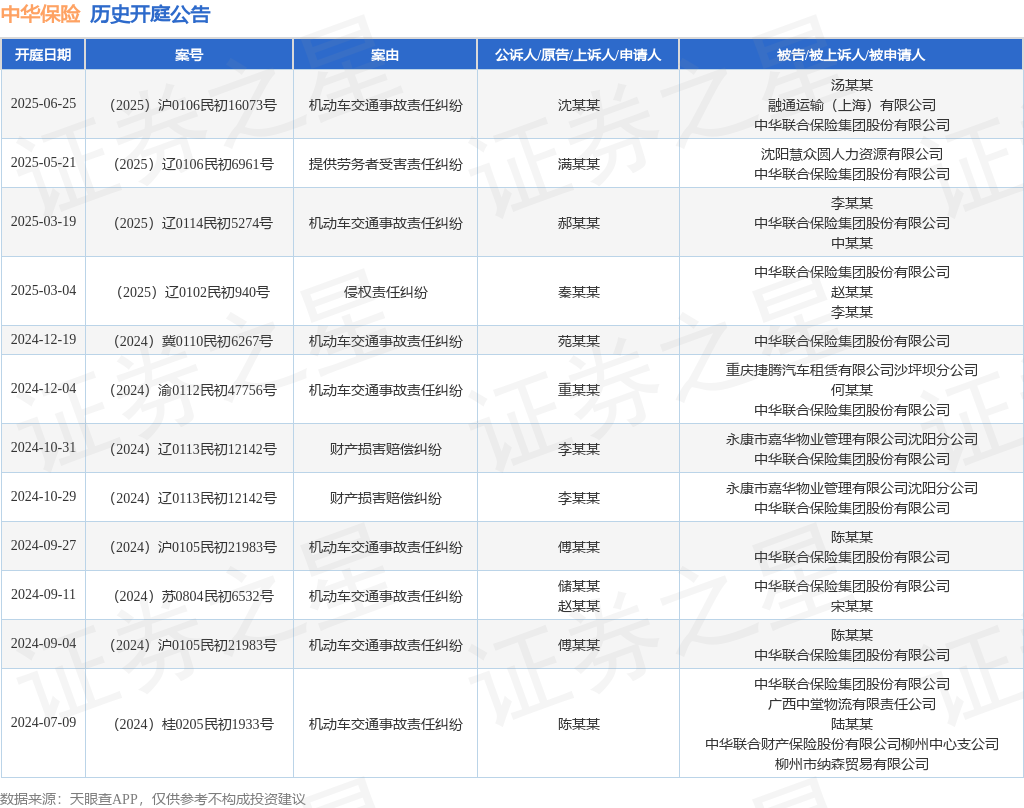Click 永康市嘉华物业管理有限公司沈阳分公司 in 2024-10-29 row
This screenshot has height=808, width=1024.
tap(852, 488)
